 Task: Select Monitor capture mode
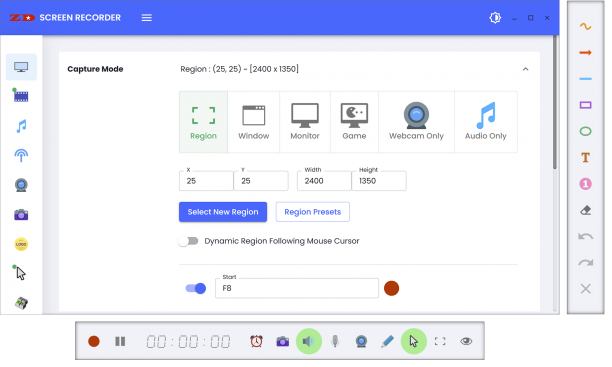point(305,122)
